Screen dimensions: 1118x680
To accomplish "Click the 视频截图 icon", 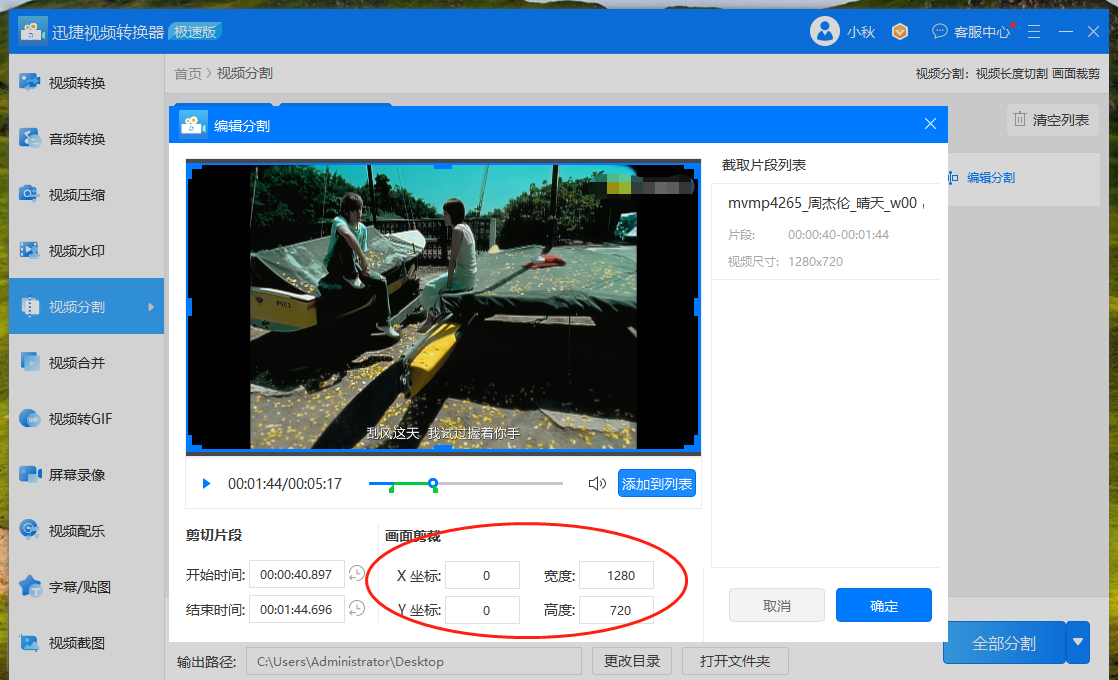I will 29,642.
